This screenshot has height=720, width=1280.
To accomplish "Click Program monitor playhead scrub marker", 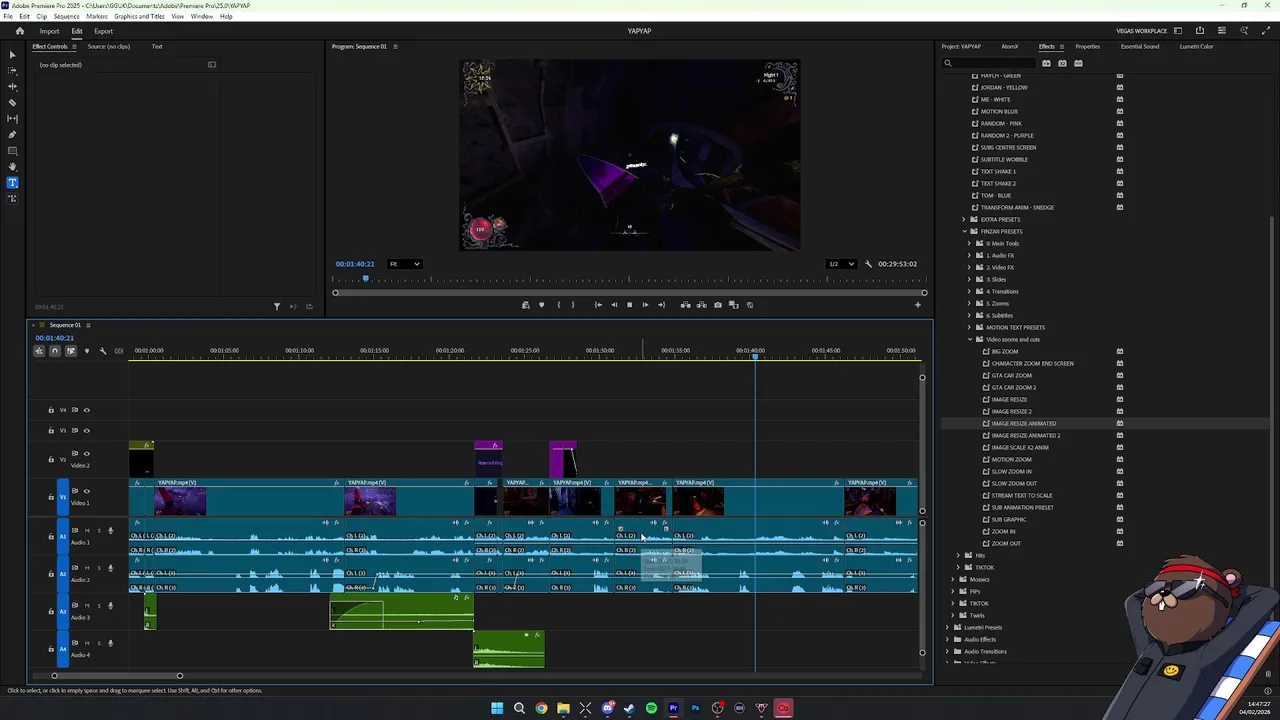I will 365,279.
